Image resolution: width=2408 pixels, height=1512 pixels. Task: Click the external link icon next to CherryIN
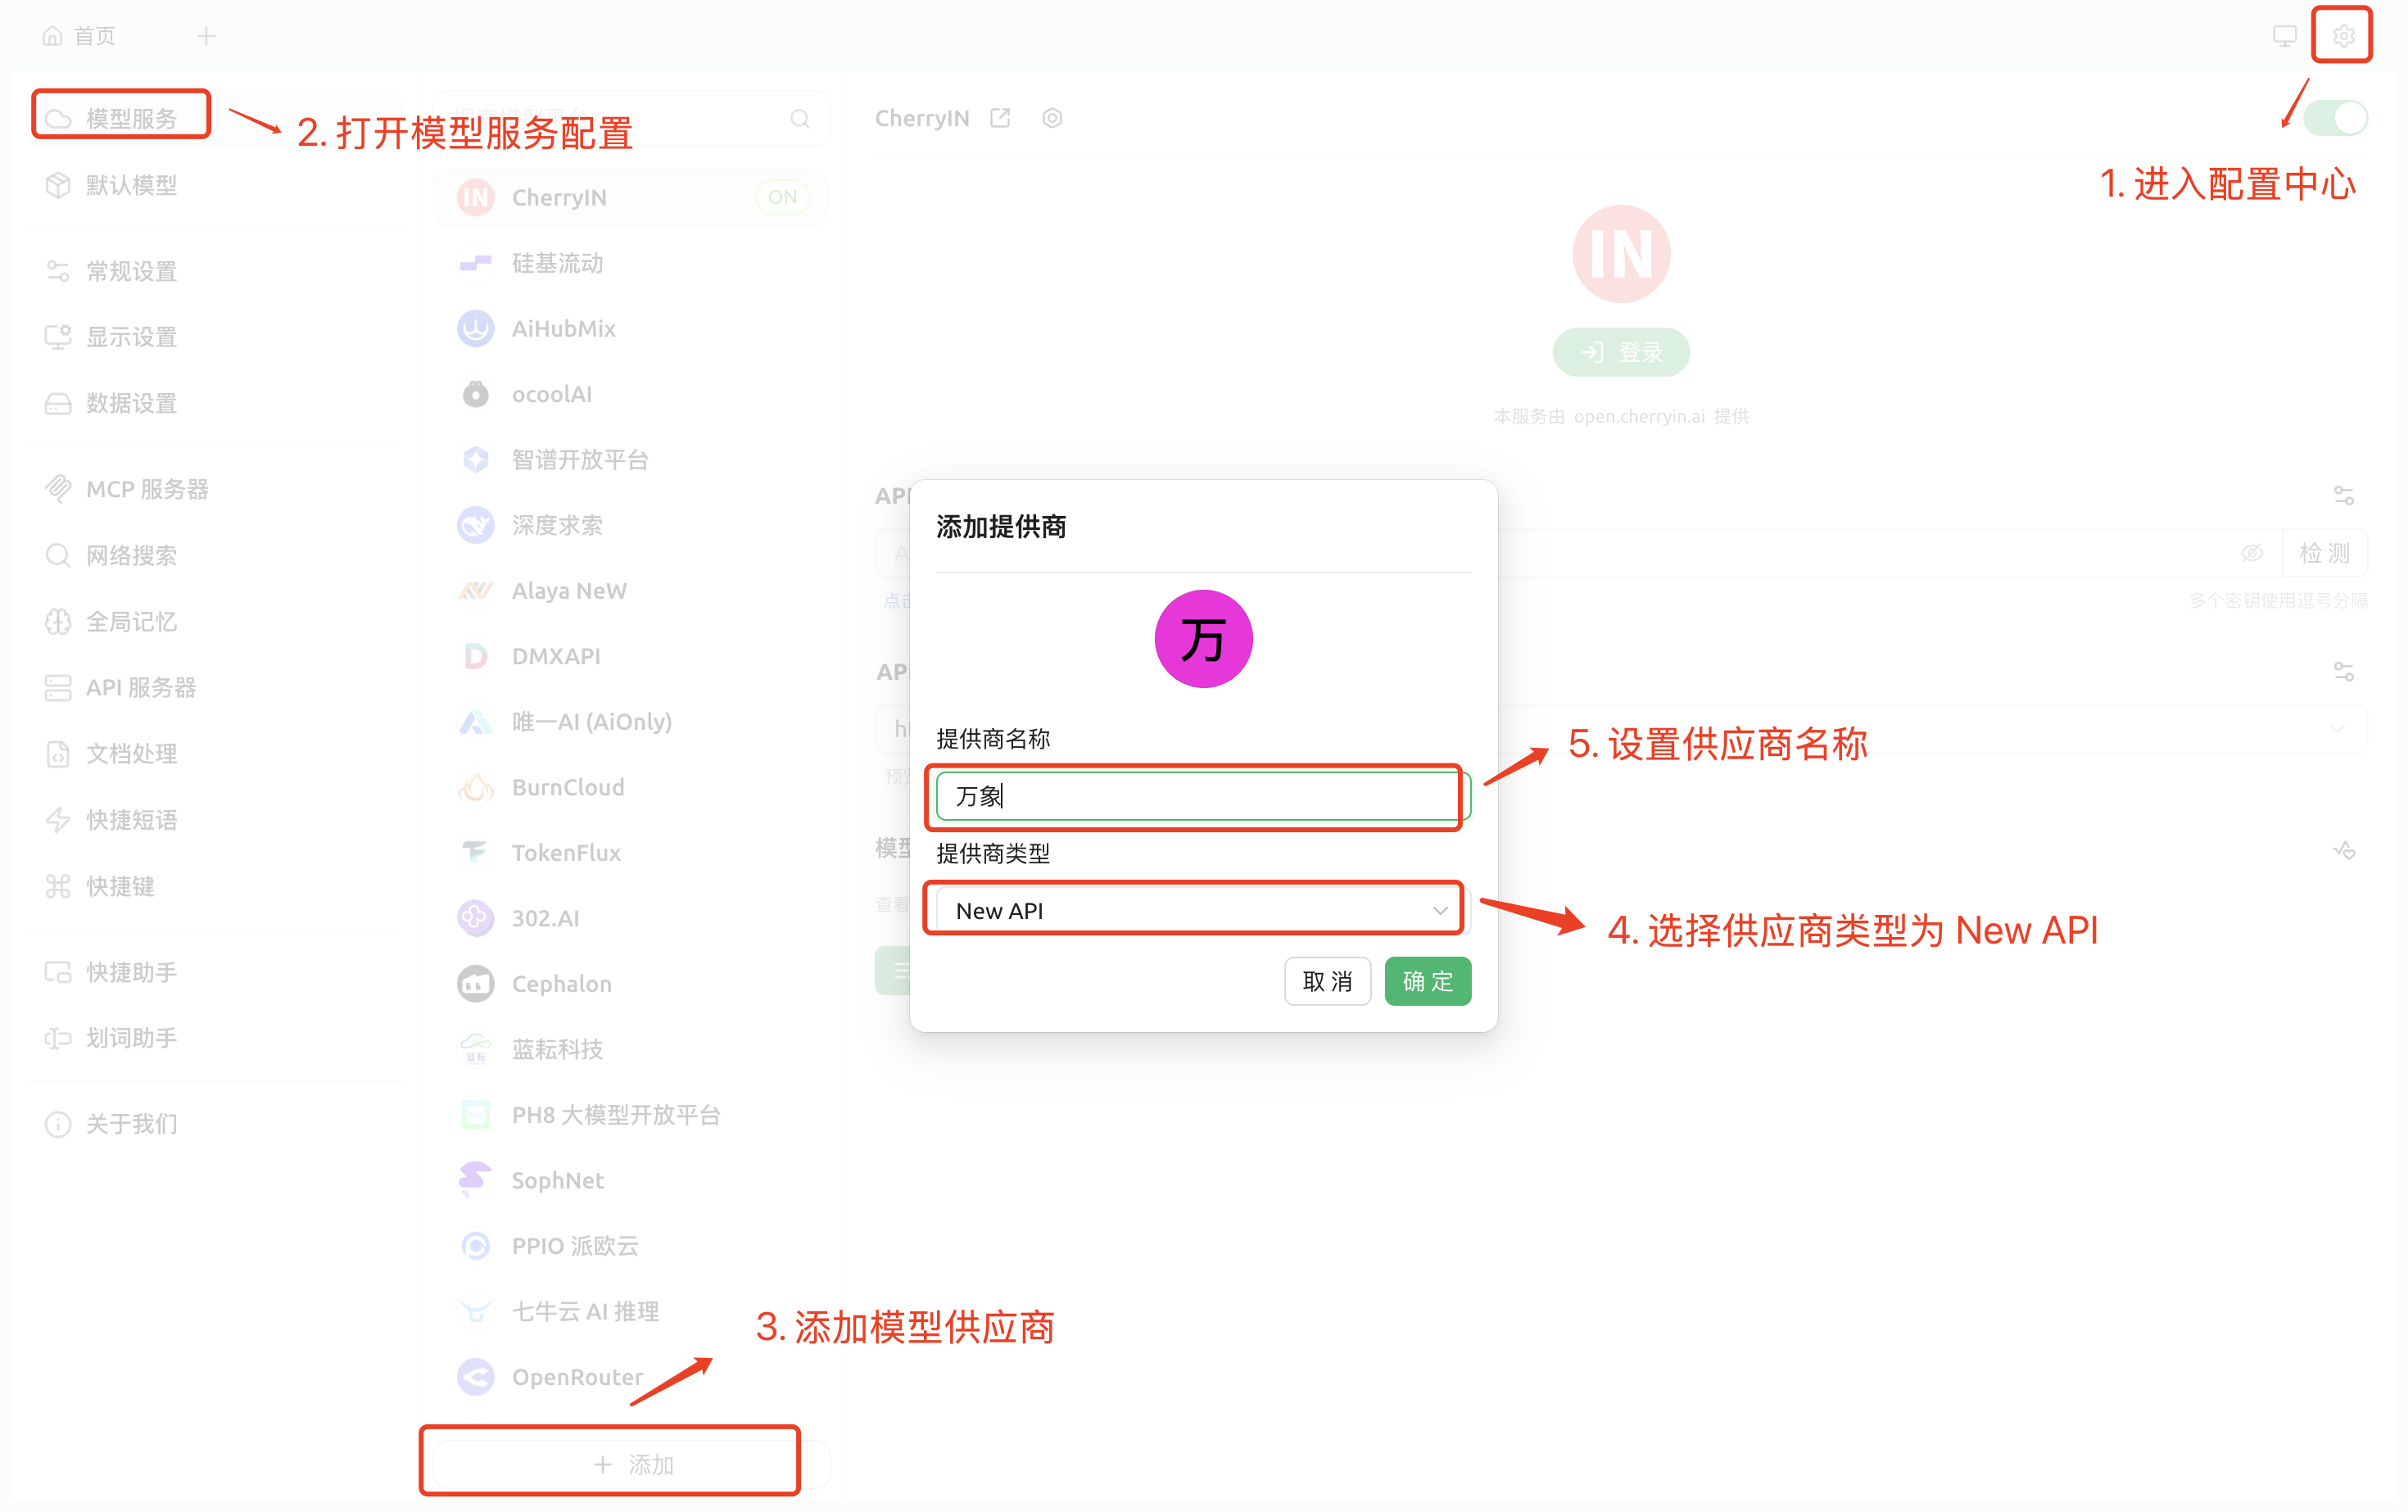(1000, 118)
